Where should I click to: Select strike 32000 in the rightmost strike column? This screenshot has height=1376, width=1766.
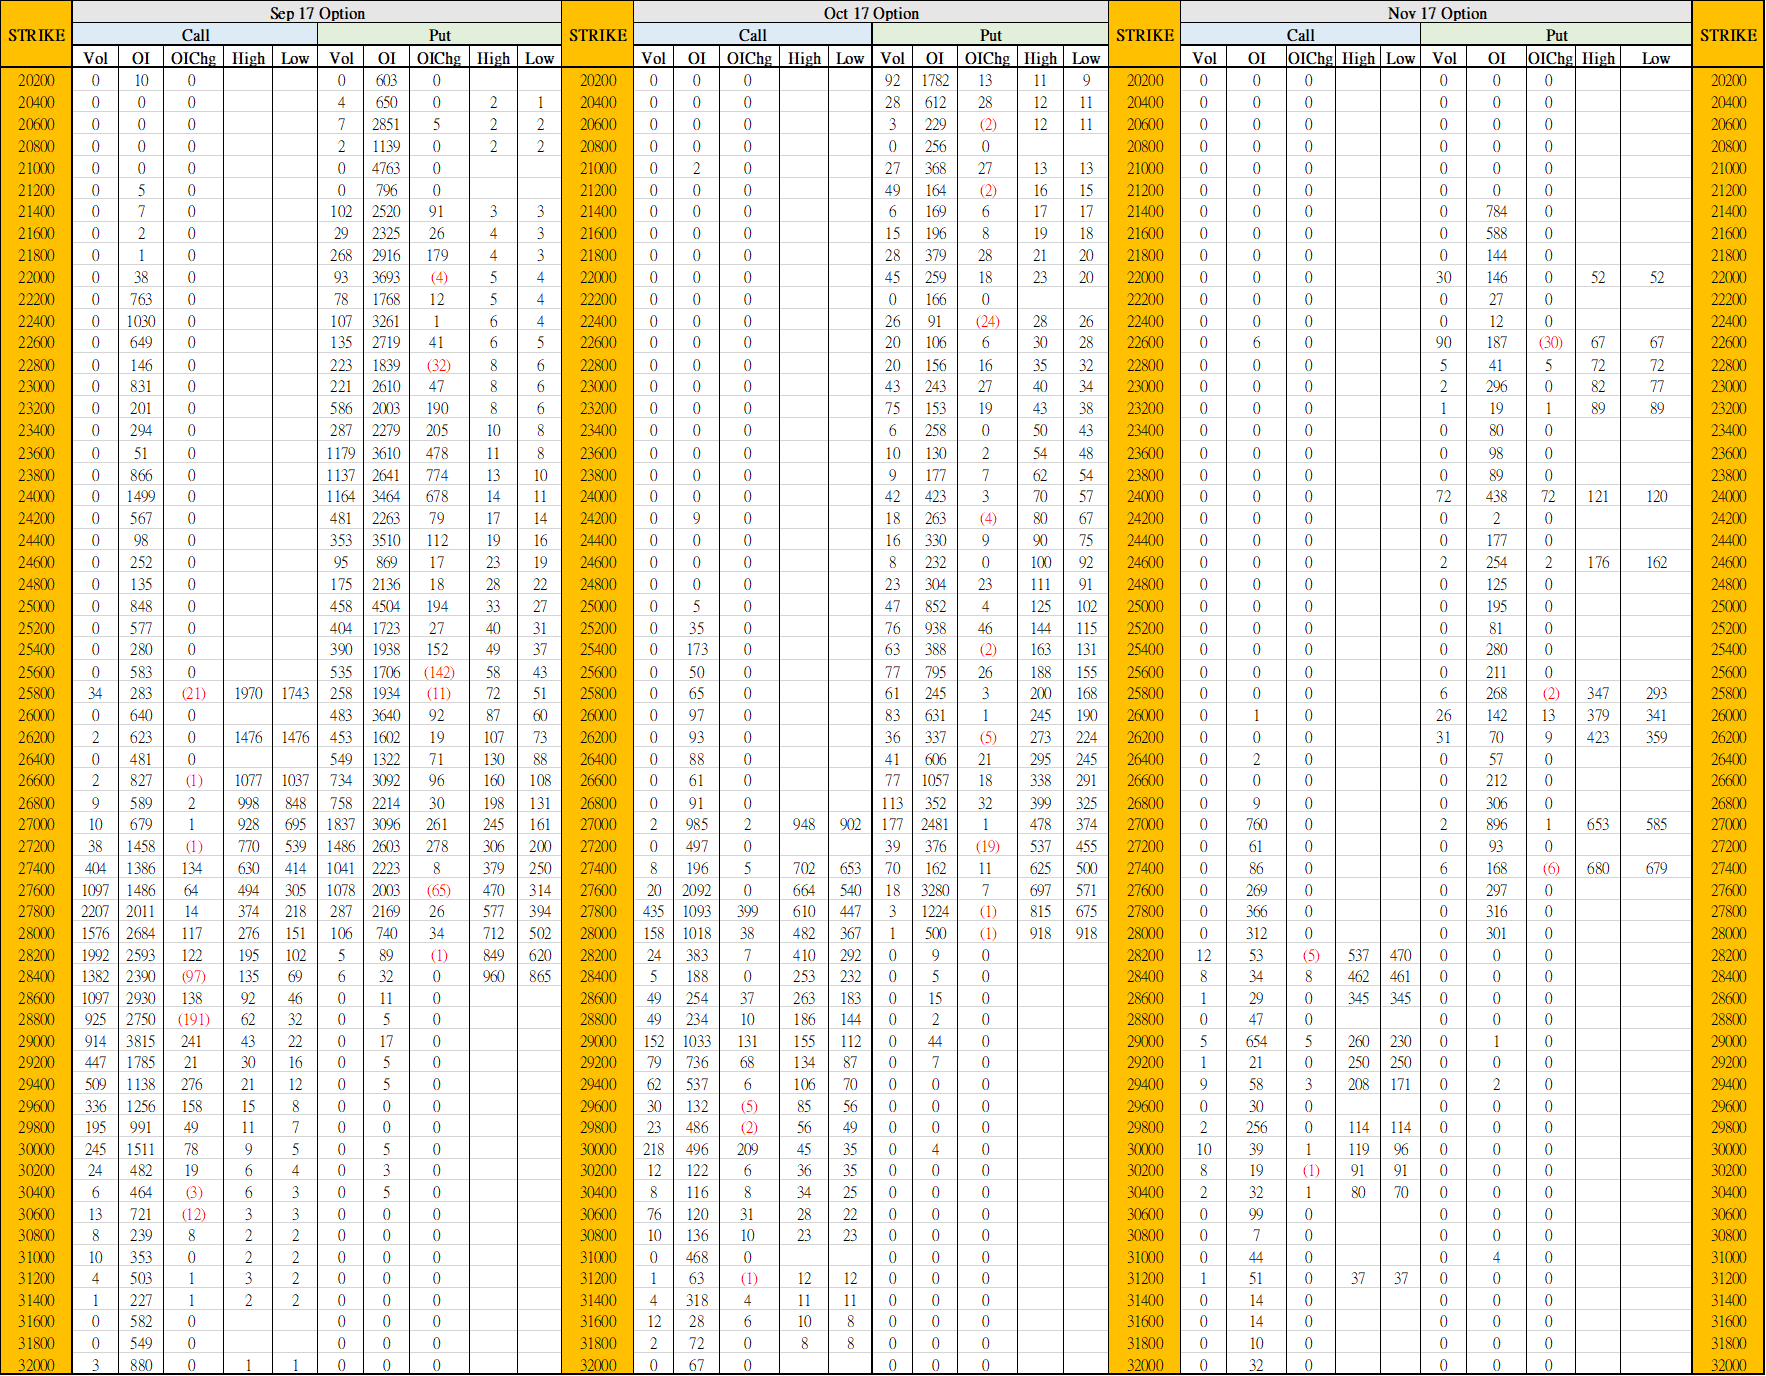1728,1365
